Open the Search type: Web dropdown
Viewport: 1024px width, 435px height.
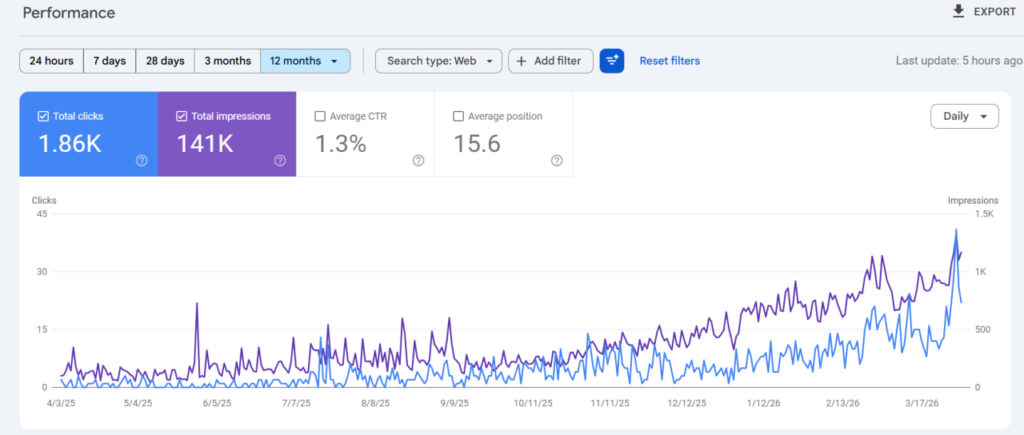(x=438, y=61)
